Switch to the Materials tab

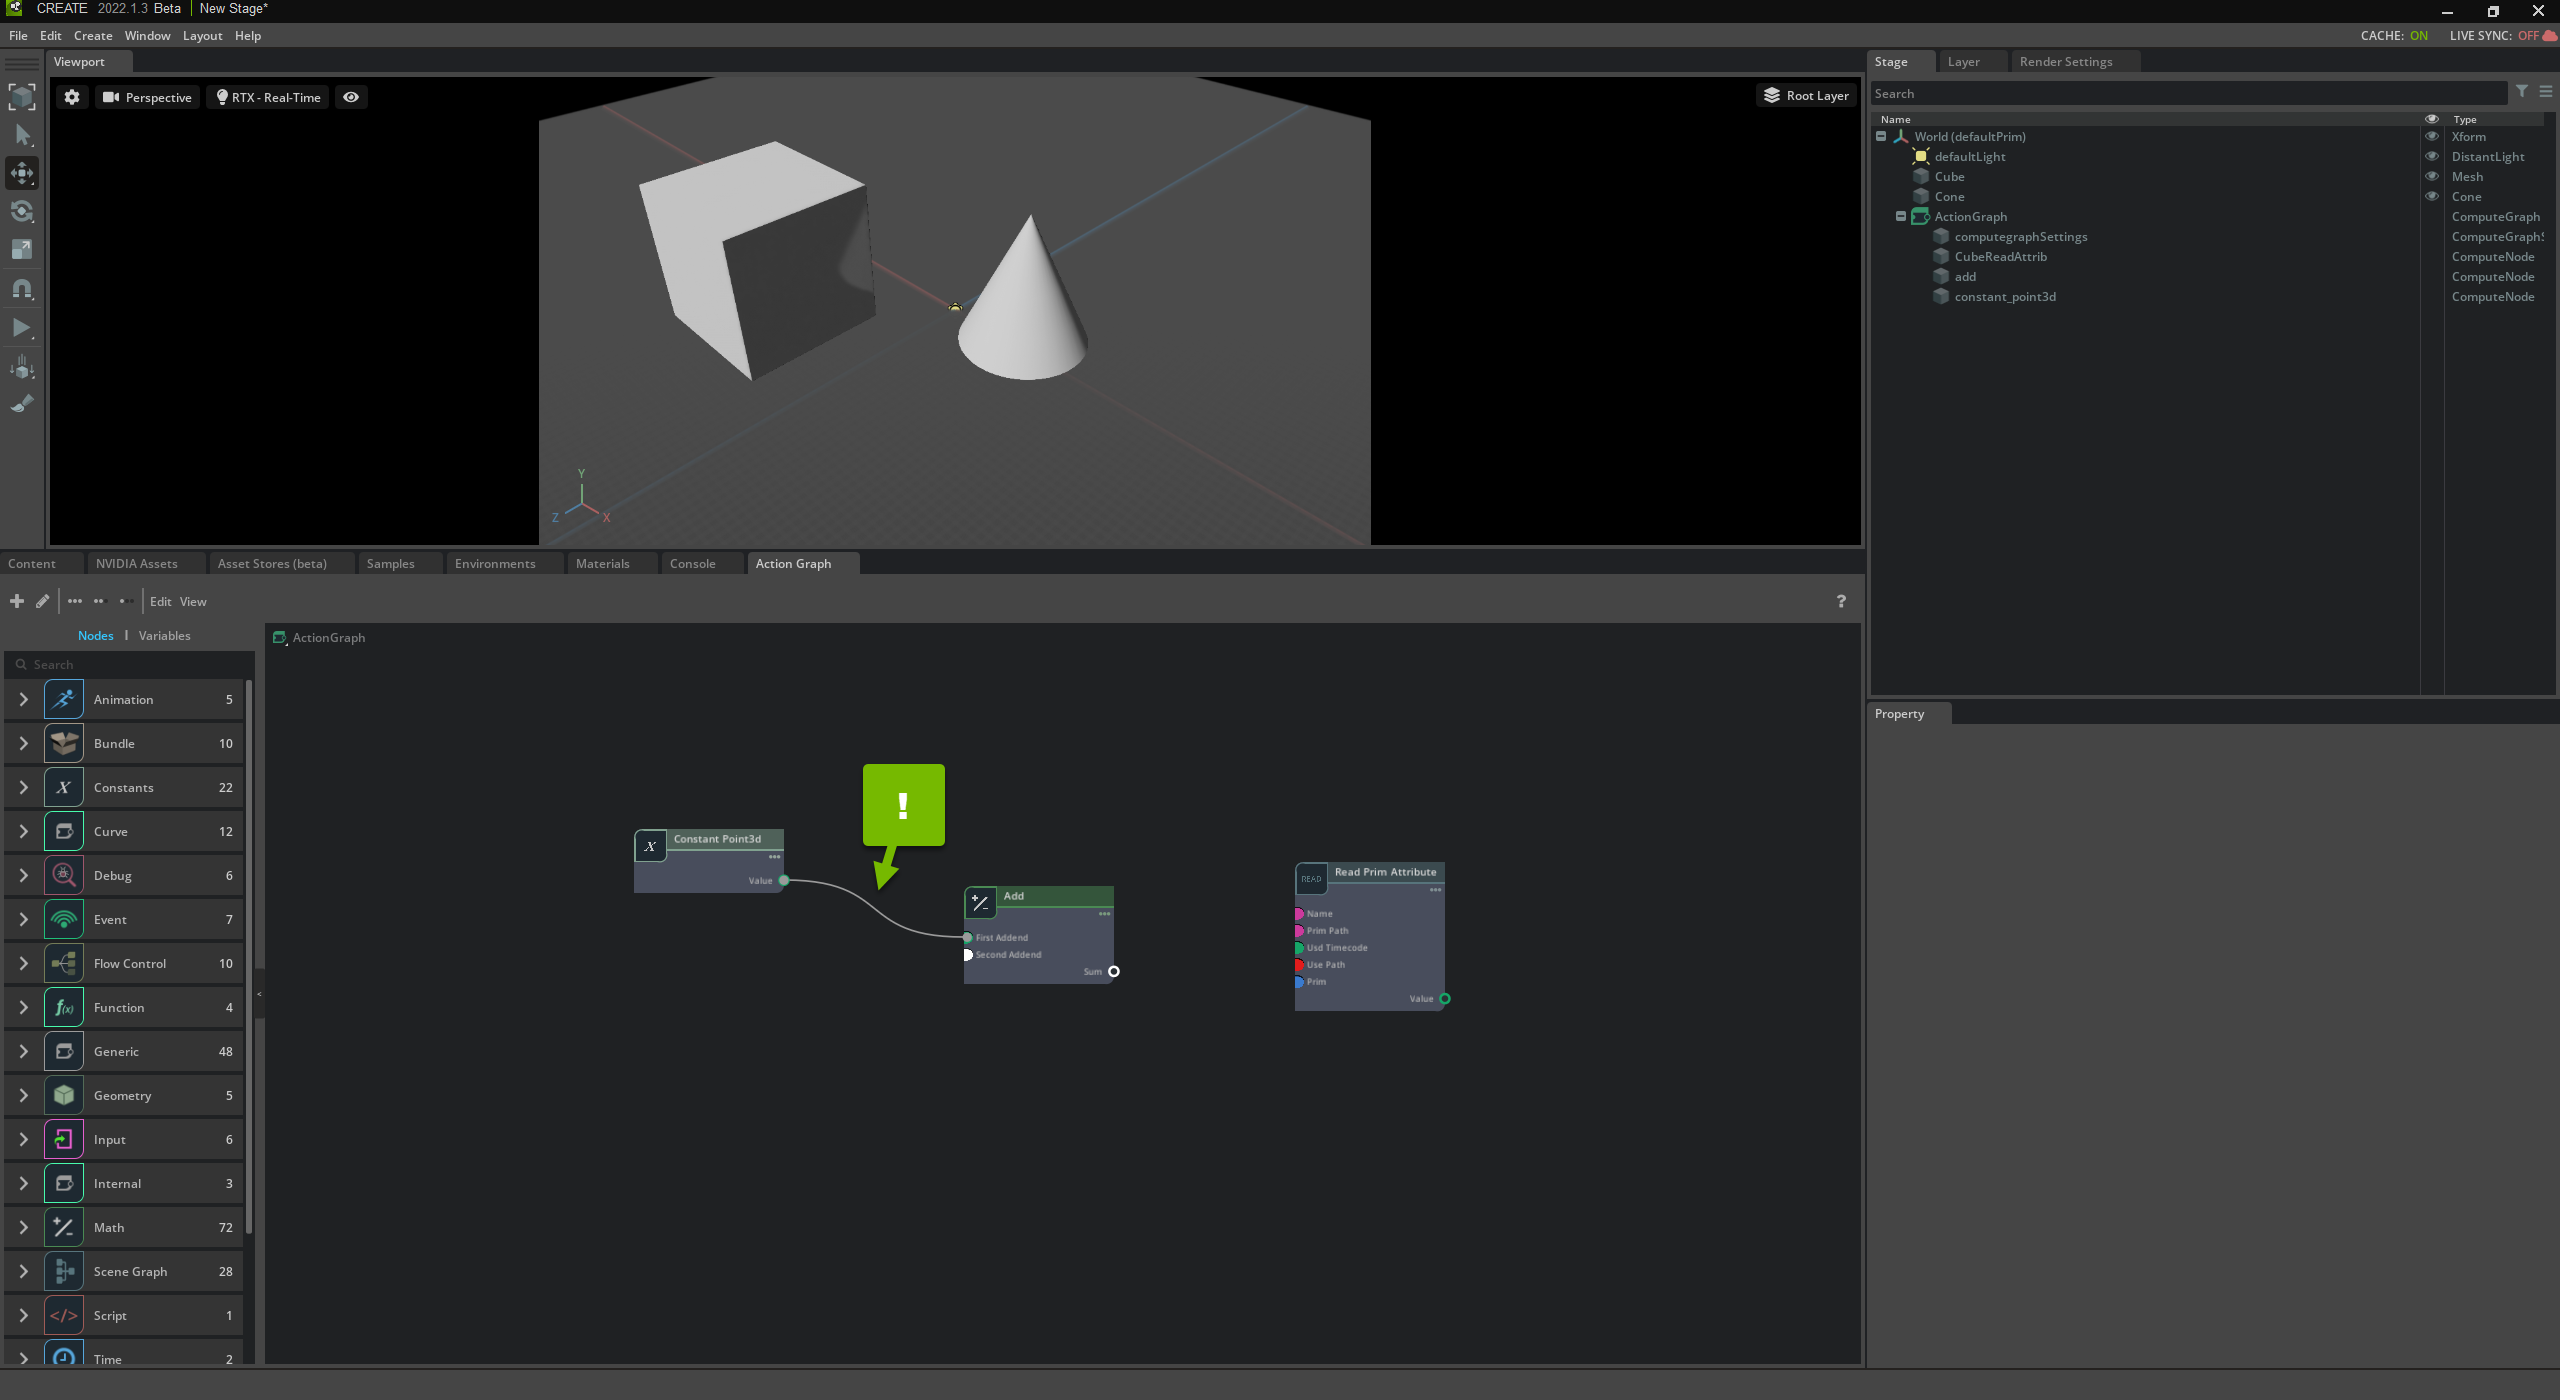602,564
